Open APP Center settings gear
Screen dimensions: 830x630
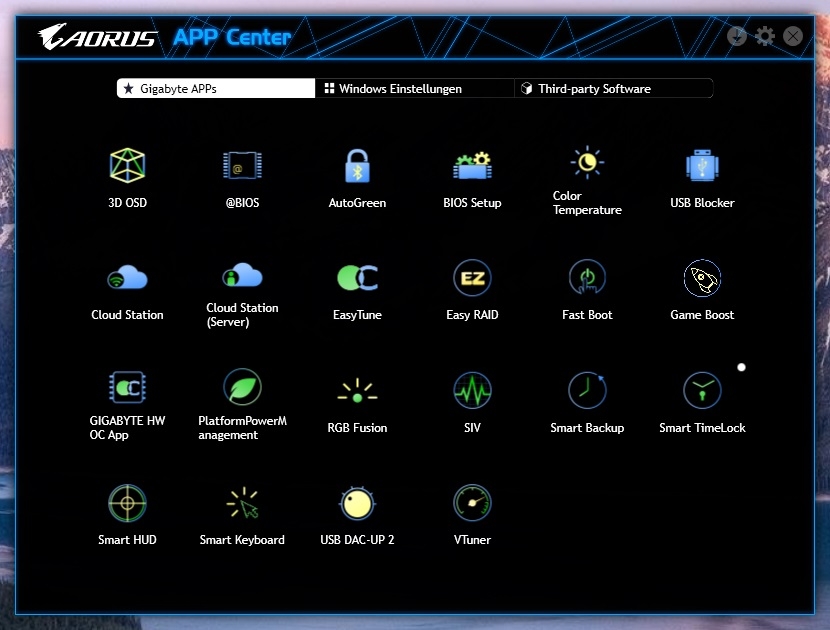764,36
